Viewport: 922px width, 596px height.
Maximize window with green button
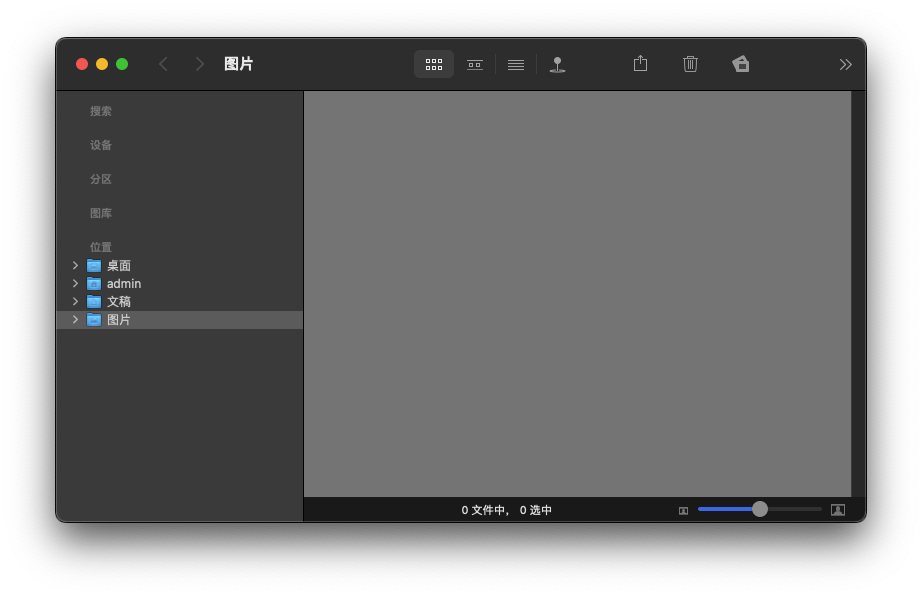pos(122,64)
